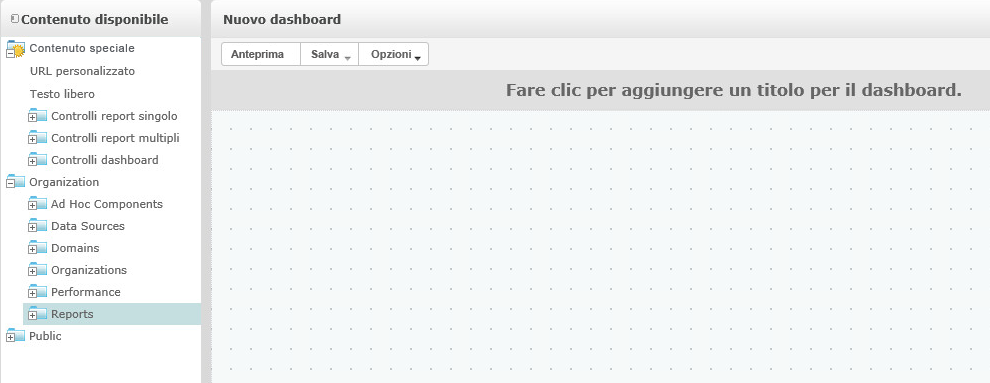Collapse the Organization folder
990x383 pixels.
(11, 184)
